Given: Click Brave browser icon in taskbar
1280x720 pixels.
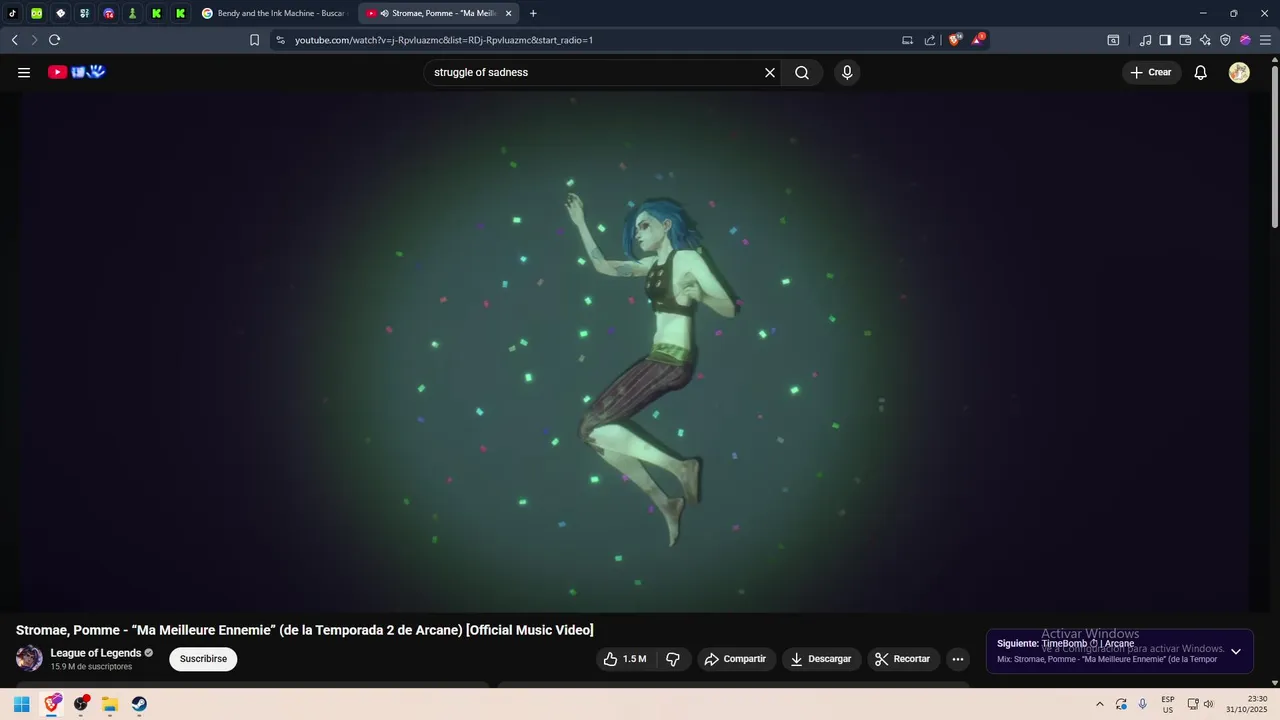Looking at the screenshot, I should pyautogui.click(x=52, y=704).
